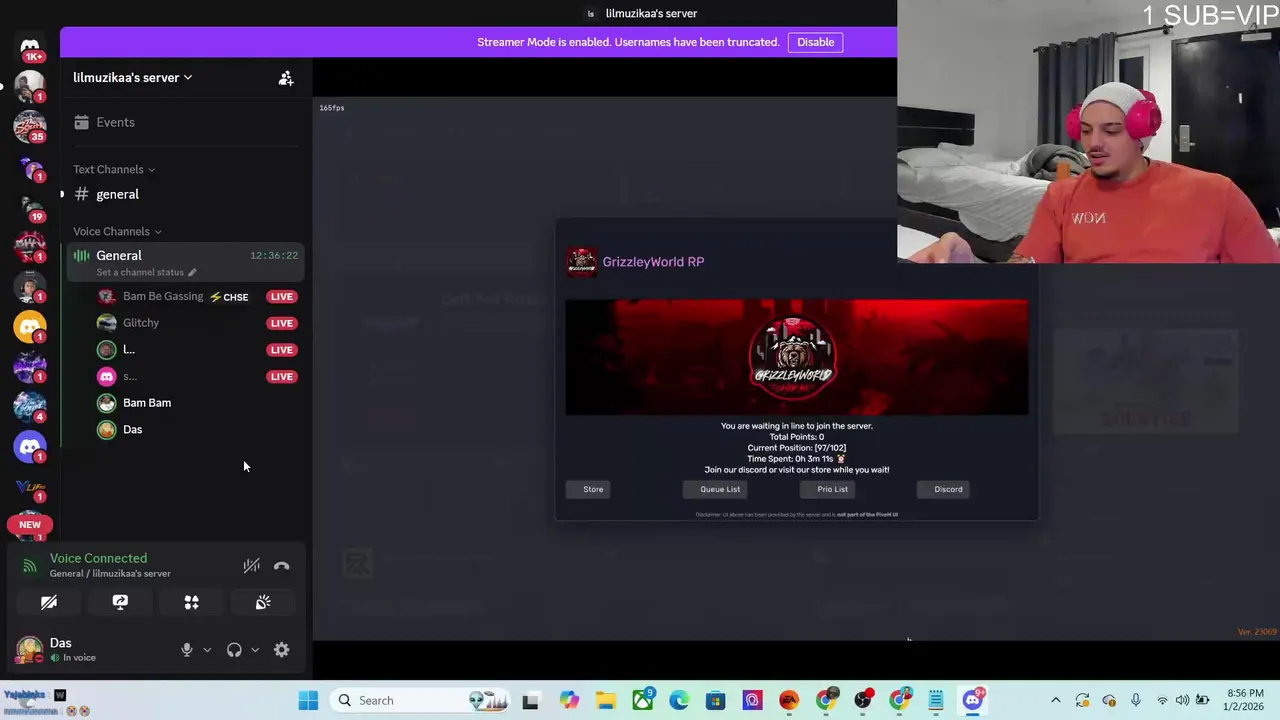Open server with 35 notifications badge
This screenshot has width=1280, height=720.
coord(30,126)
